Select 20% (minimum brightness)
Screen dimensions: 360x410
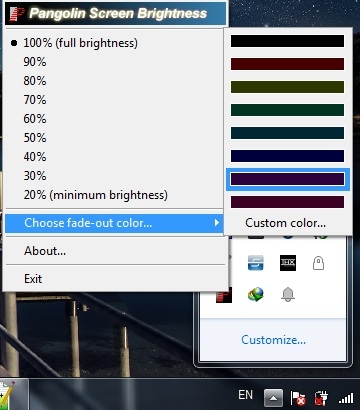[114, 195]
